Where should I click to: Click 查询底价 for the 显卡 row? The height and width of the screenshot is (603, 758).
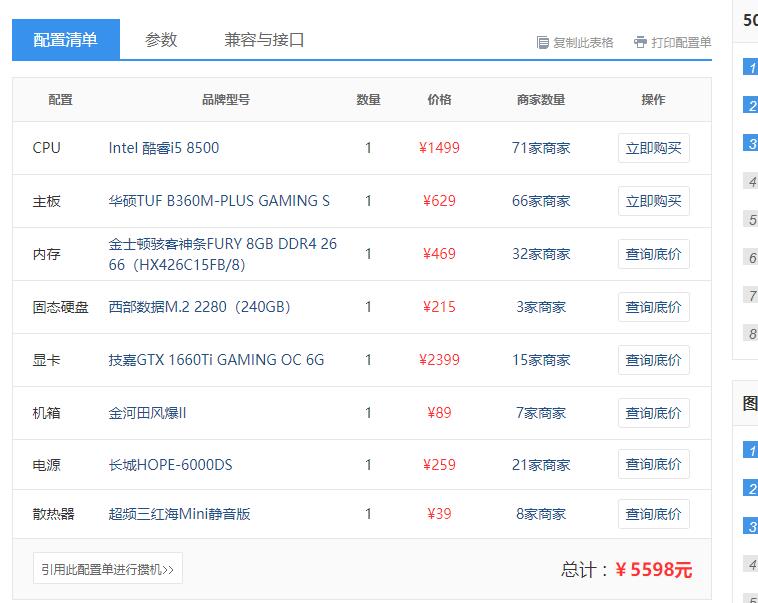(654, 360)
